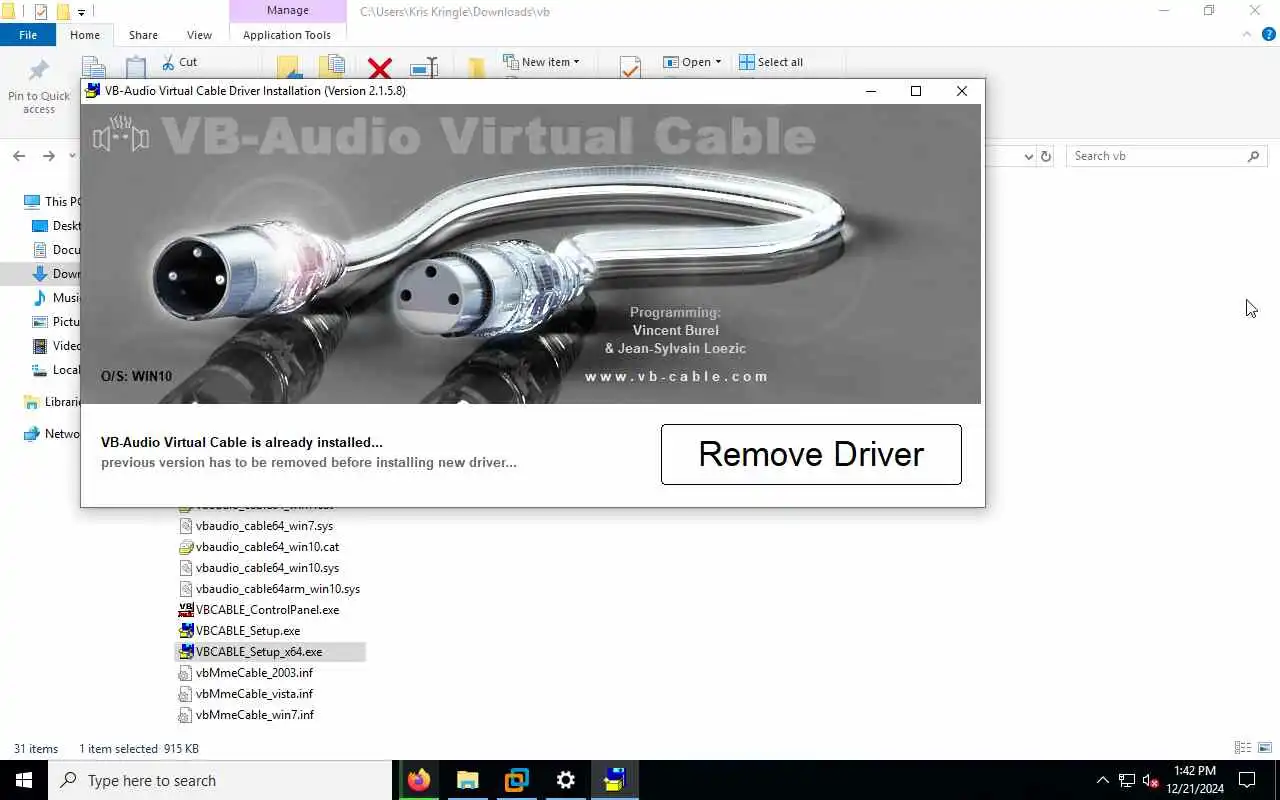
Task: Click the taskbar search box
Action: pos(220,780)
